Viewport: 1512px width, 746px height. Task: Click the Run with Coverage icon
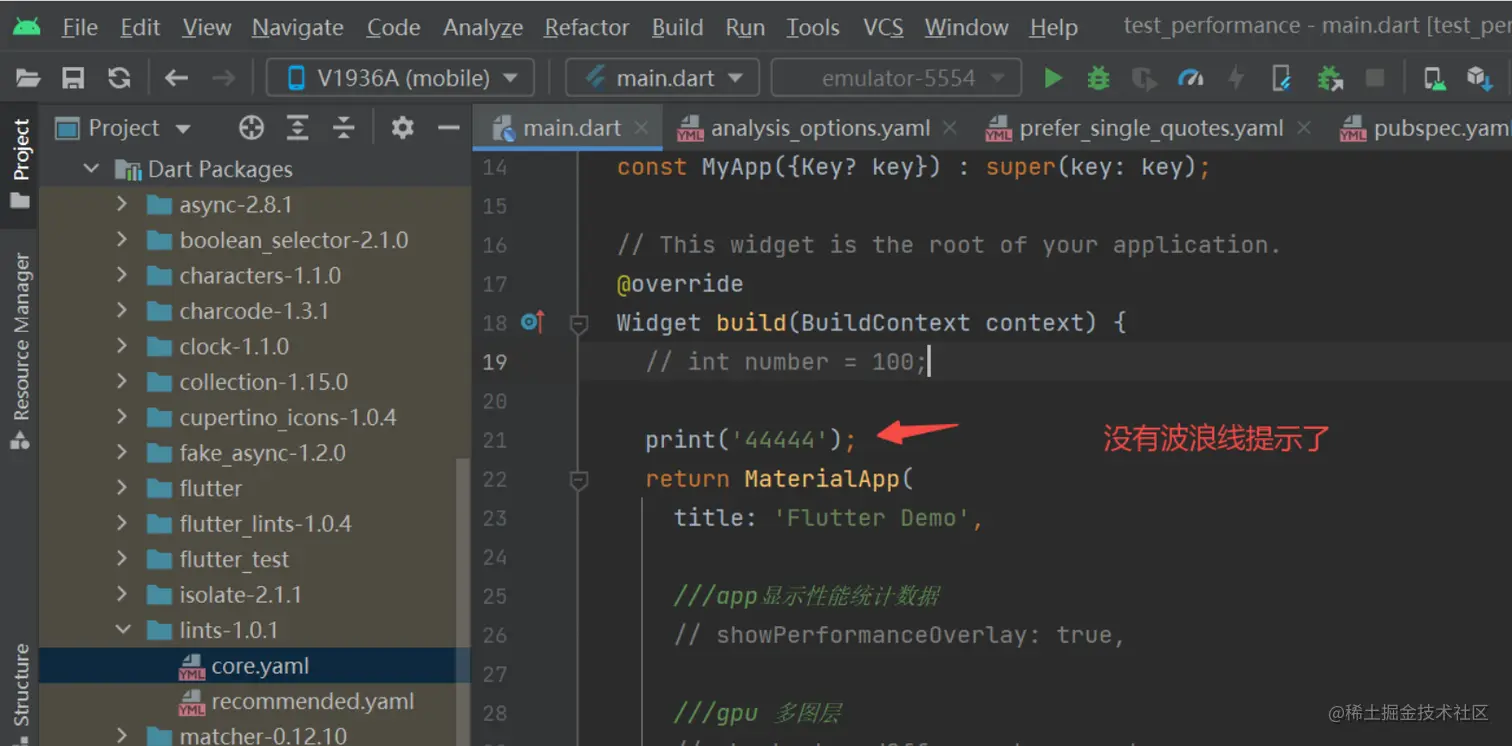[1144, 78]
